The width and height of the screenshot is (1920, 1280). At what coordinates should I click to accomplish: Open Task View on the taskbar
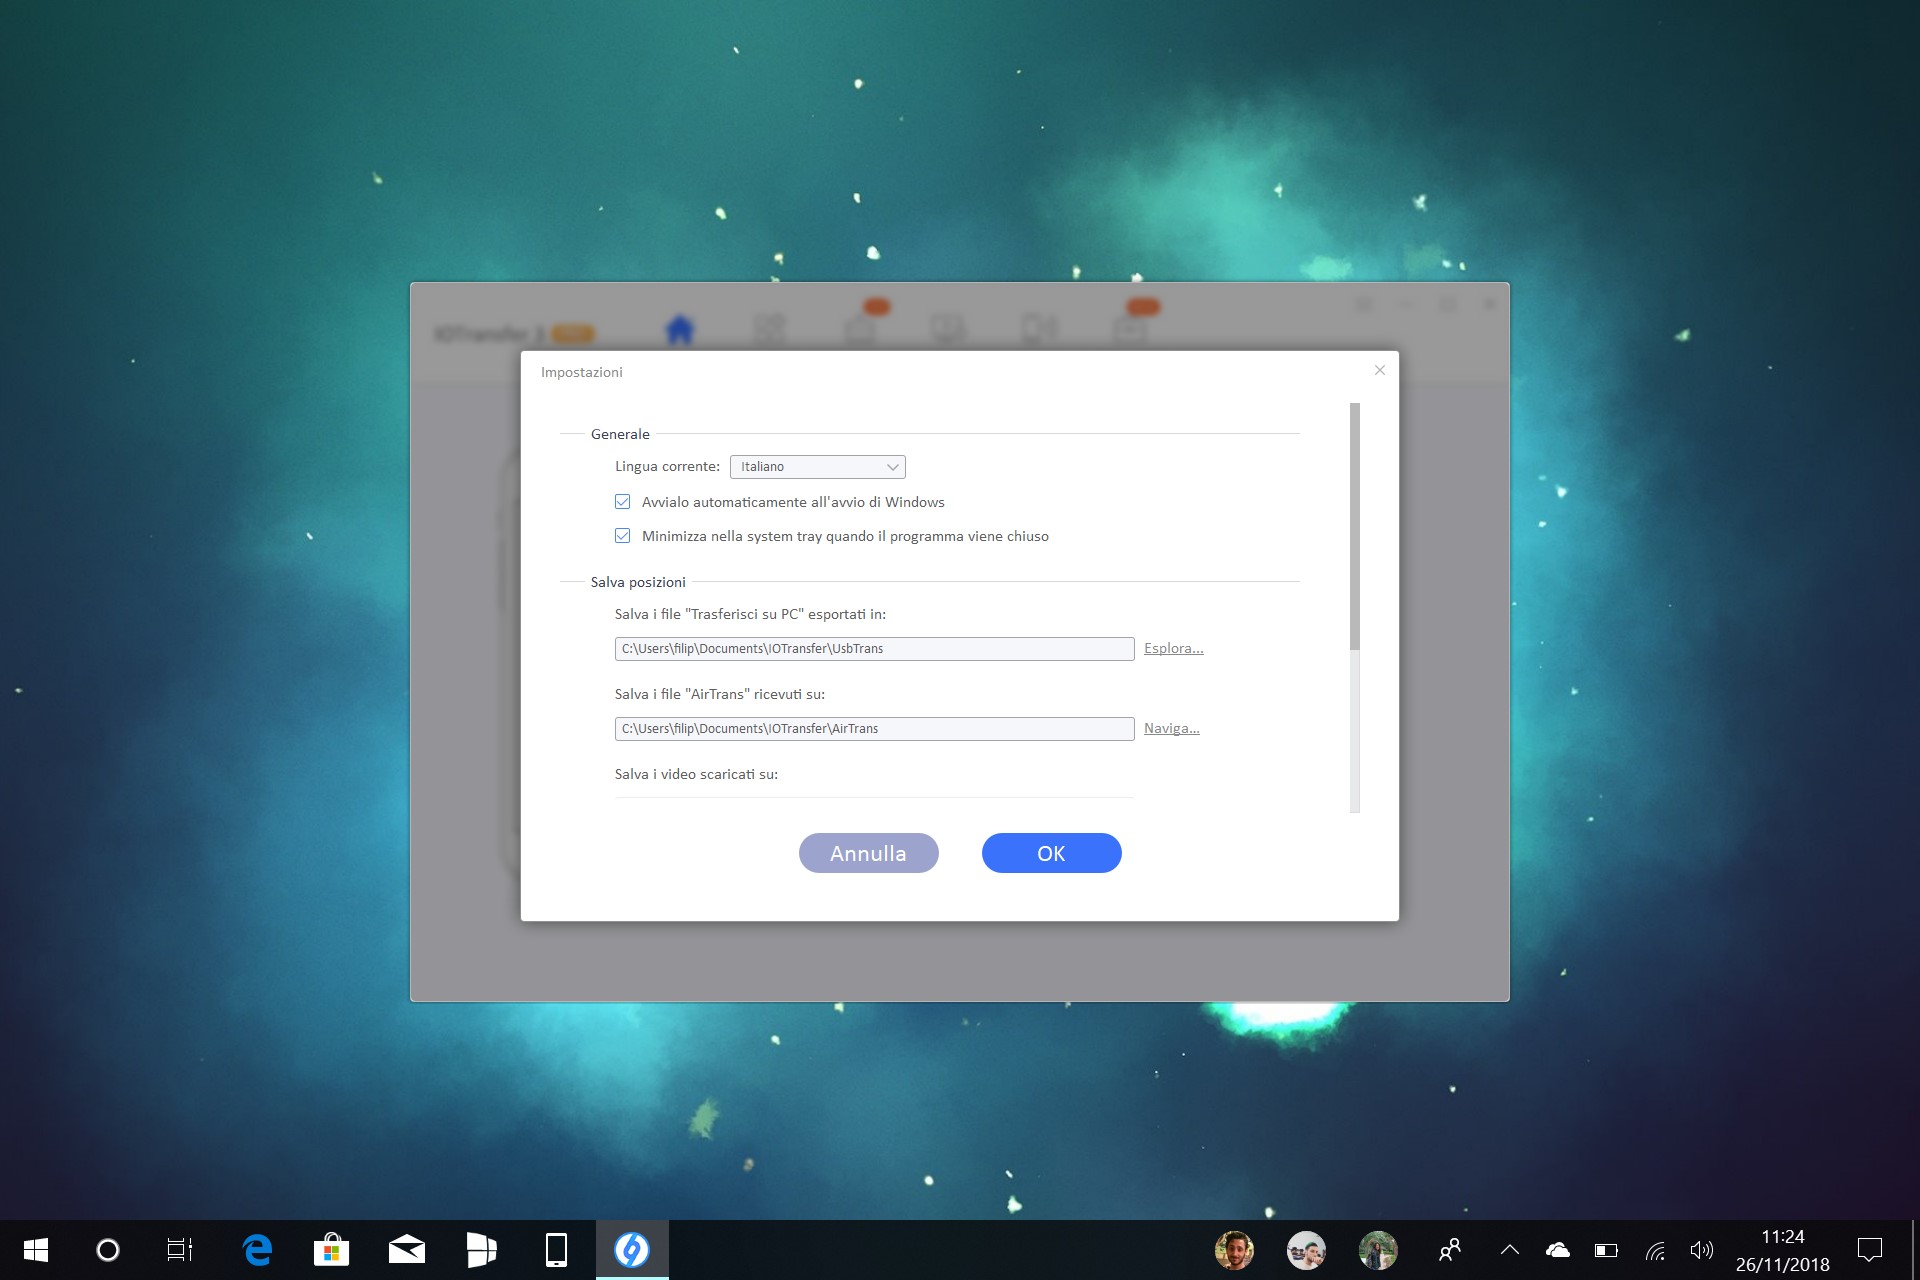(x=179, y=1250)
